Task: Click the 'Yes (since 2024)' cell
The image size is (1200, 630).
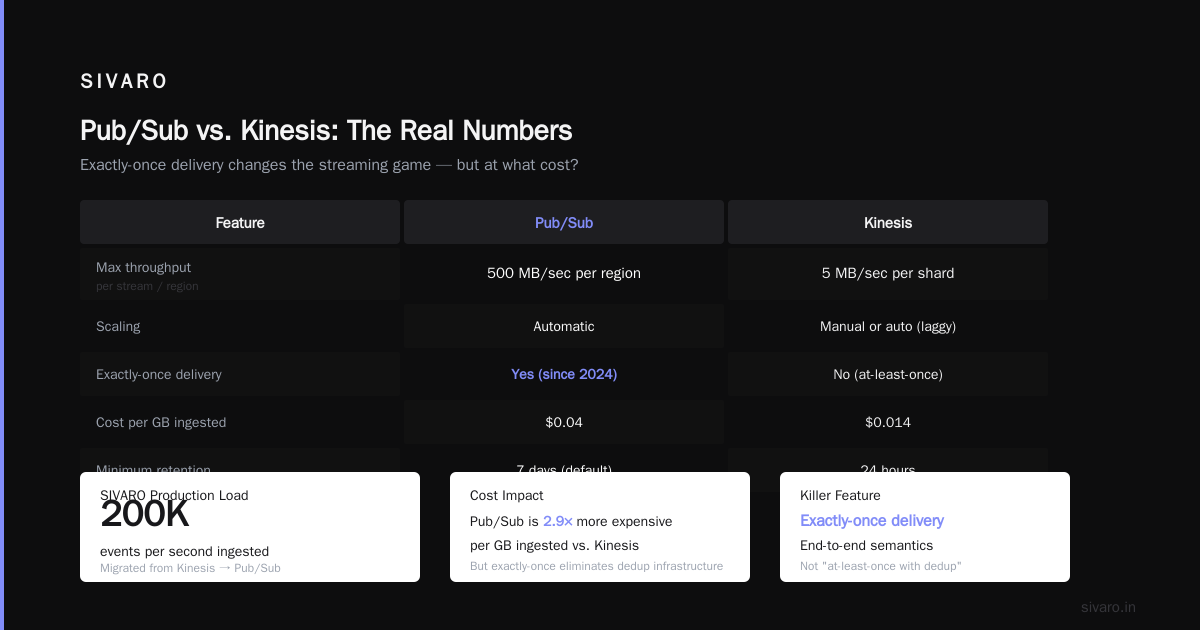Action: (564, 374)
